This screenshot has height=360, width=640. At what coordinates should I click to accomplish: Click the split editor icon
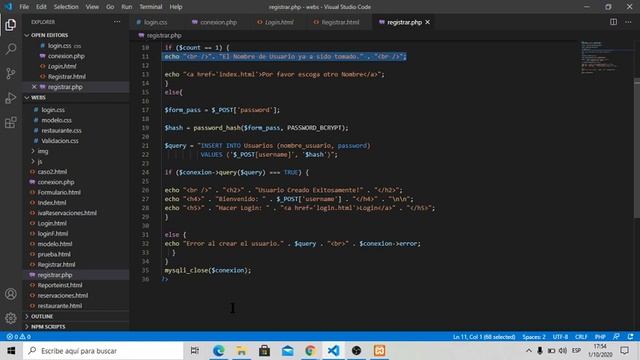613,22
